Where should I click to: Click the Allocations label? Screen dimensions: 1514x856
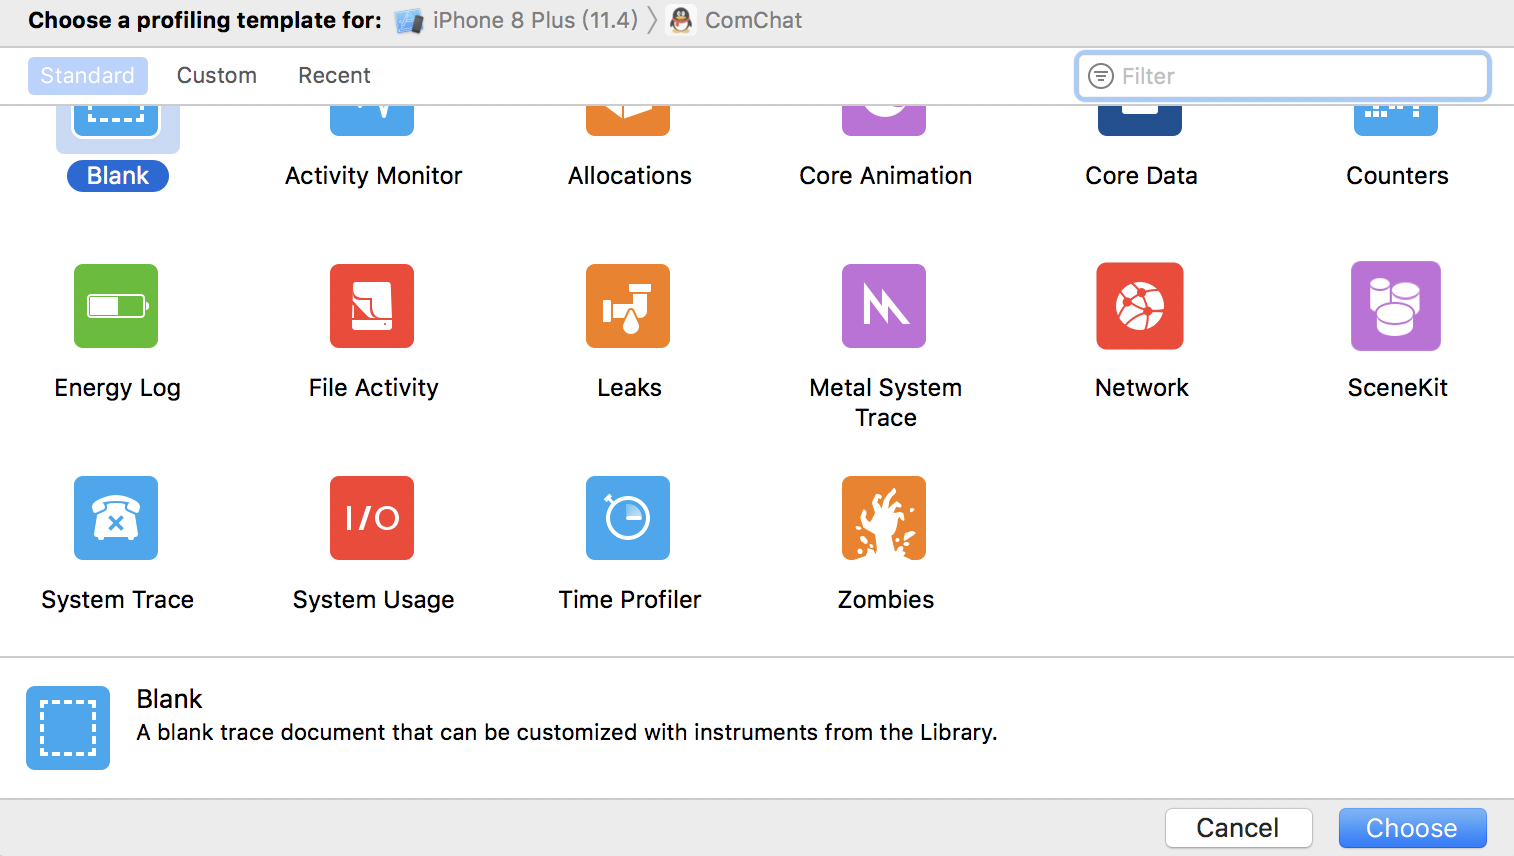630,176
